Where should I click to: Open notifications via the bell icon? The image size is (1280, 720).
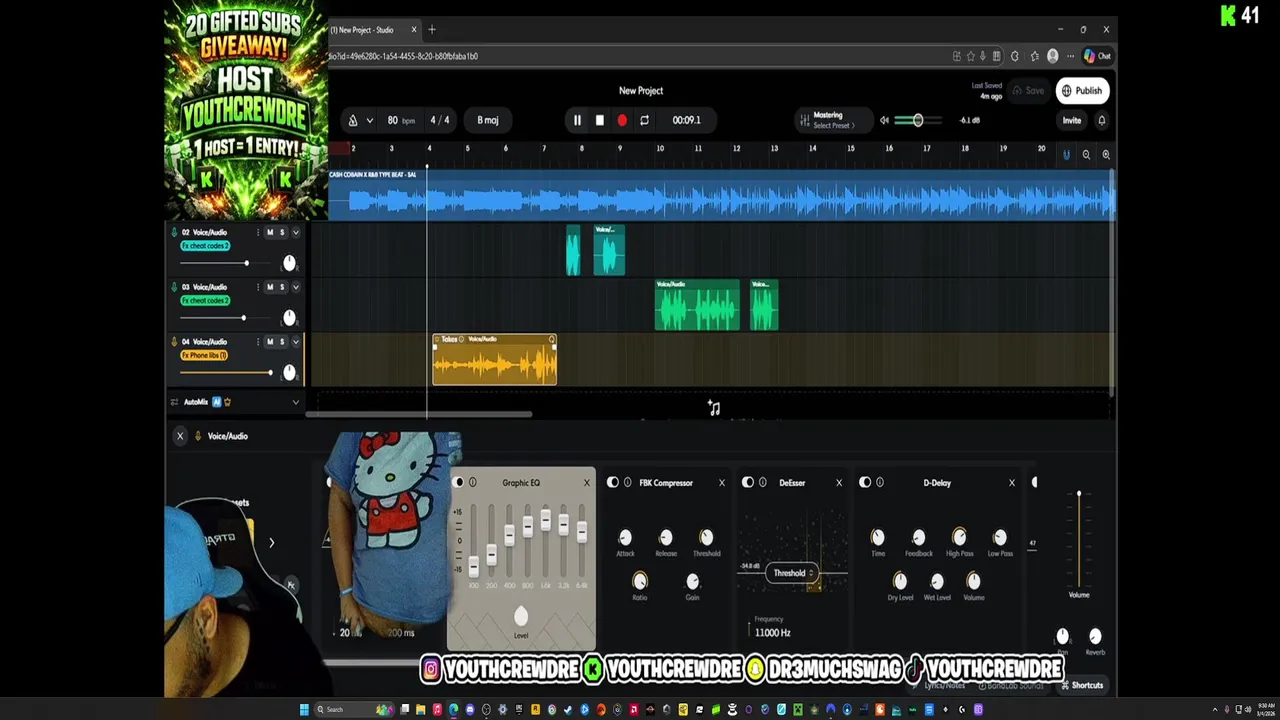[1101, 120]
